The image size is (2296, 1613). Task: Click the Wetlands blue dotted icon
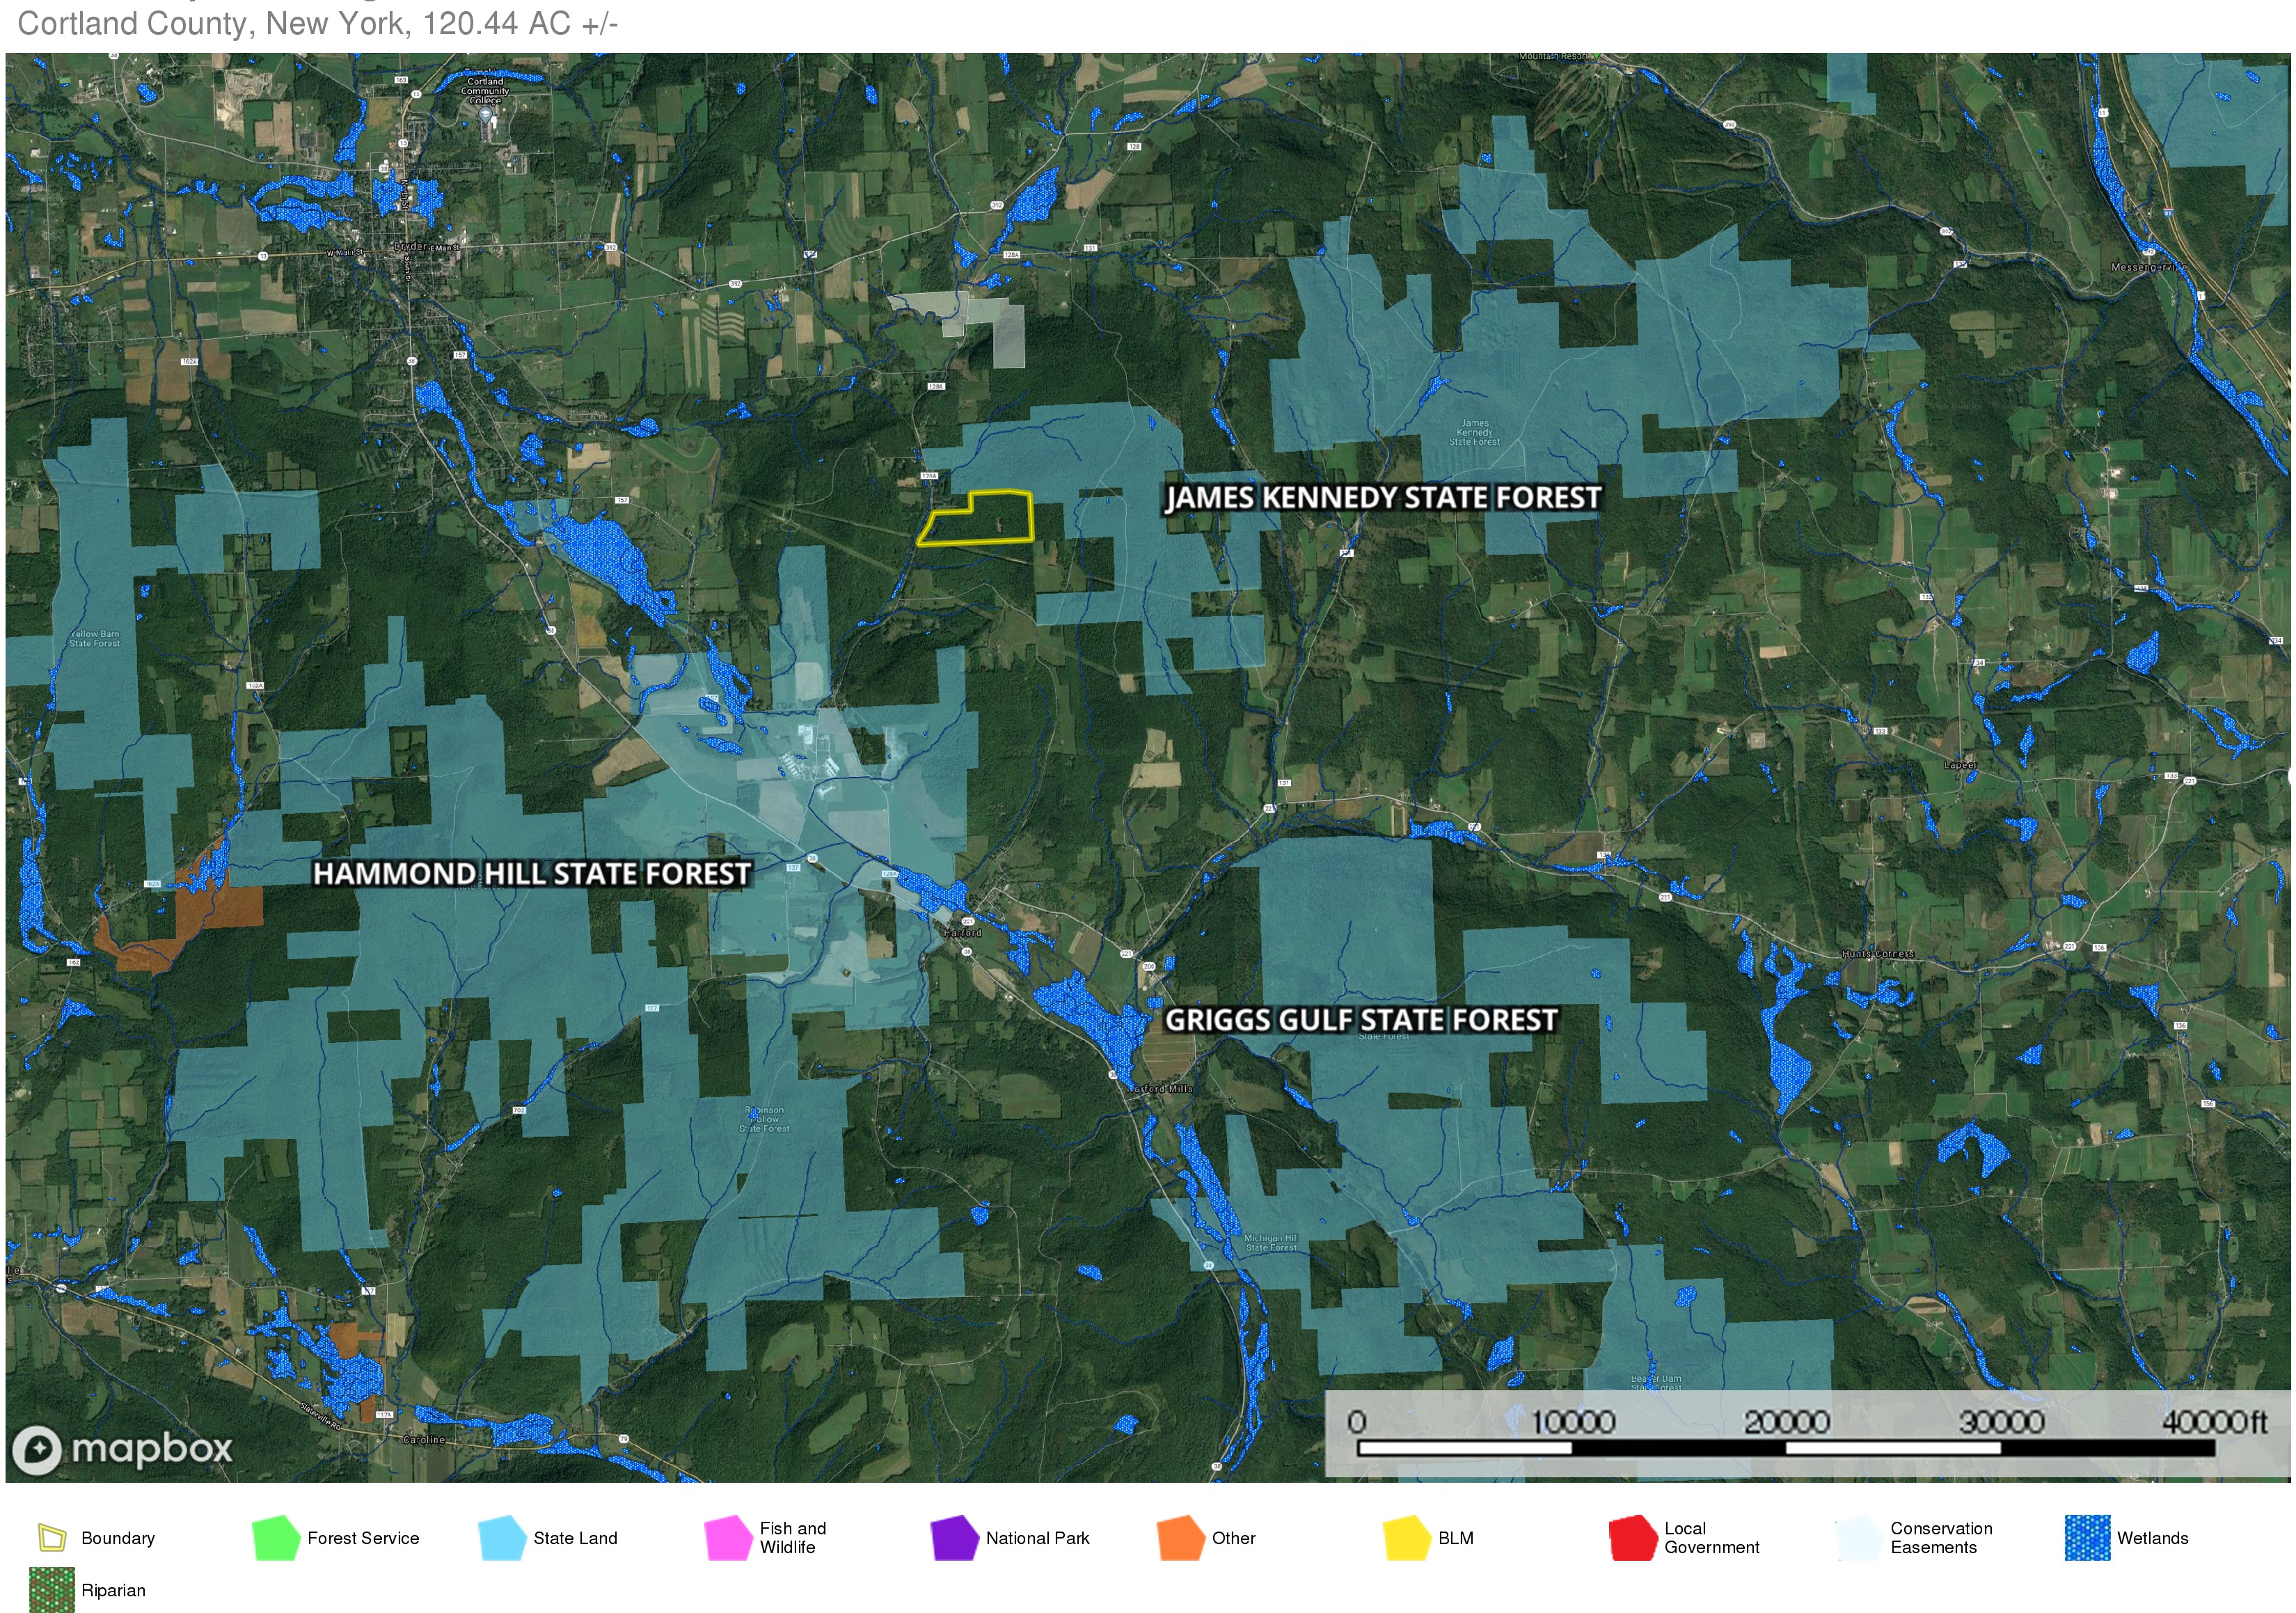tap(2087, 1538)
